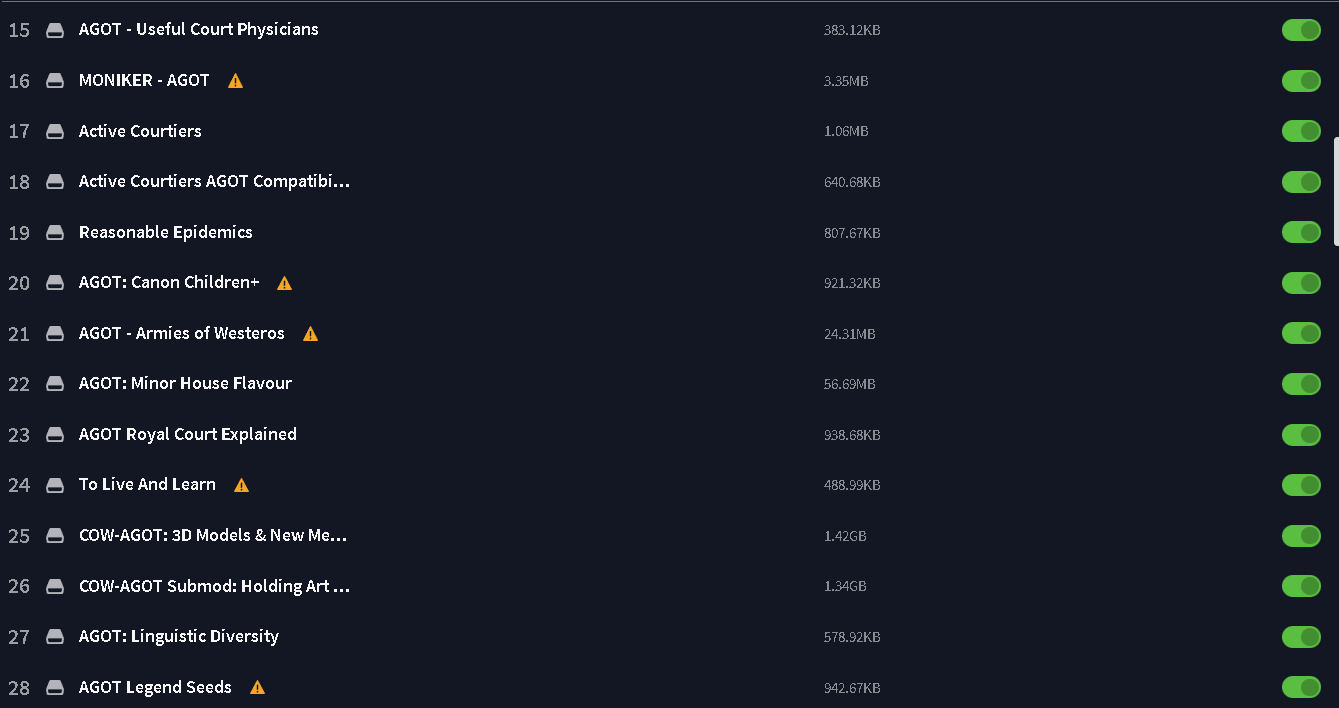Click drive icon for Reasonable Epidemics mod
1339x708 pixels.
pos(55,233)
